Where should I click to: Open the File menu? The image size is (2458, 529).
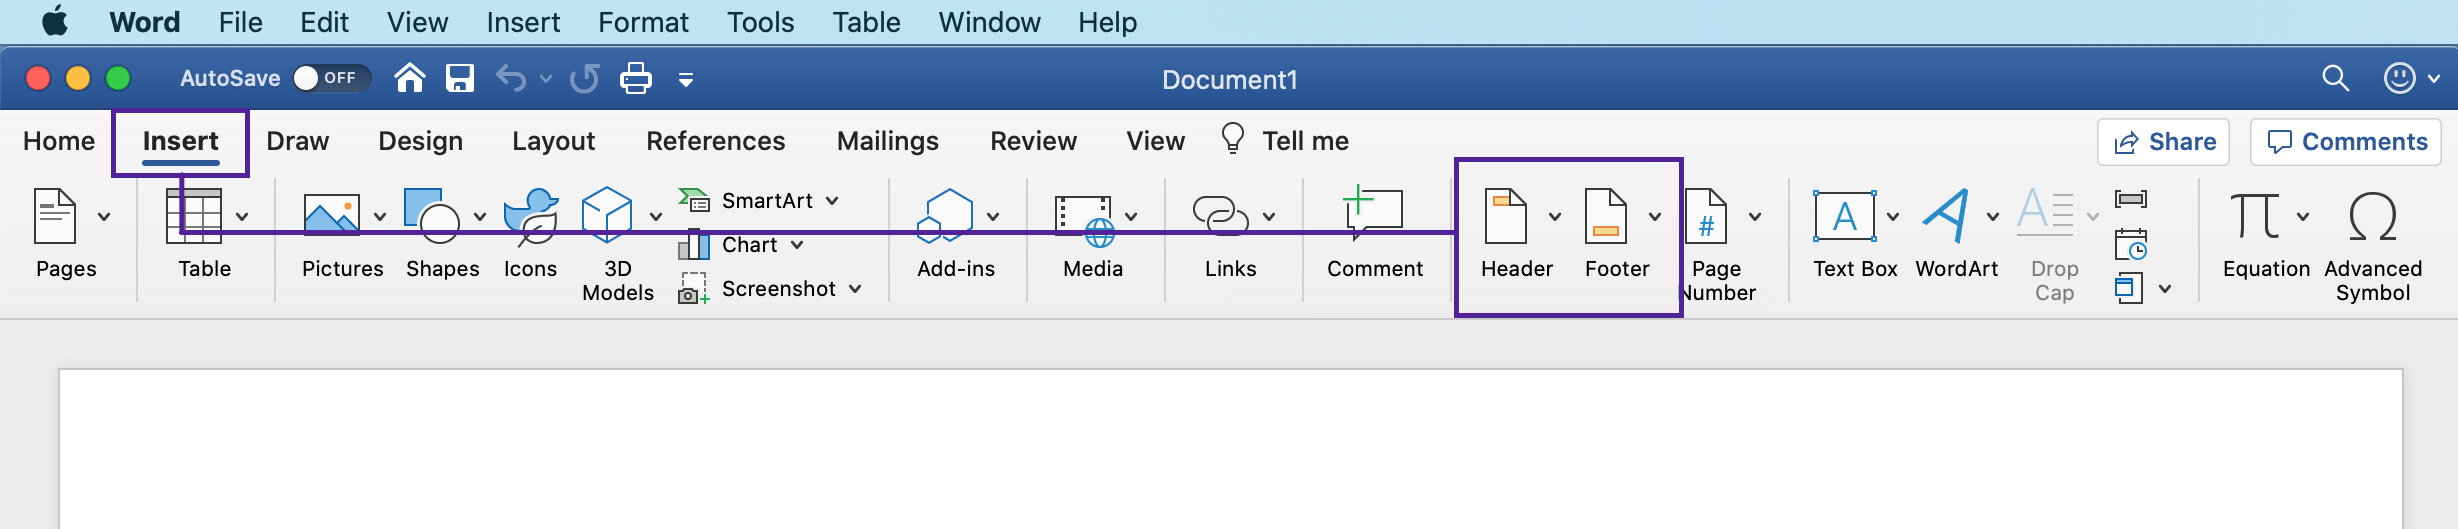point(240,22)
